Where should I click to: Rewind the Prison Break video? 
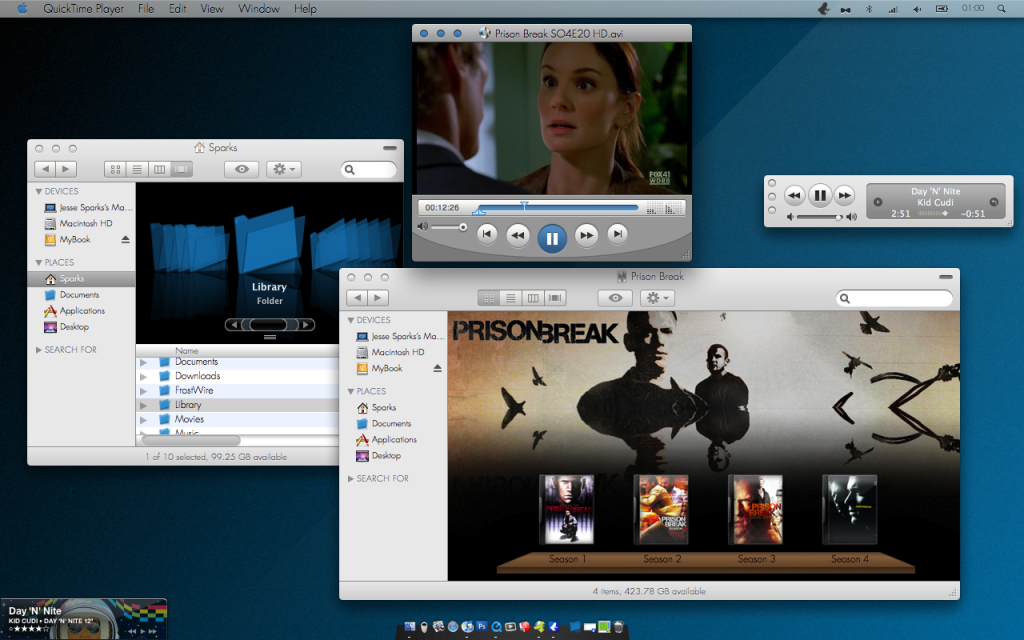pos(517,235)
